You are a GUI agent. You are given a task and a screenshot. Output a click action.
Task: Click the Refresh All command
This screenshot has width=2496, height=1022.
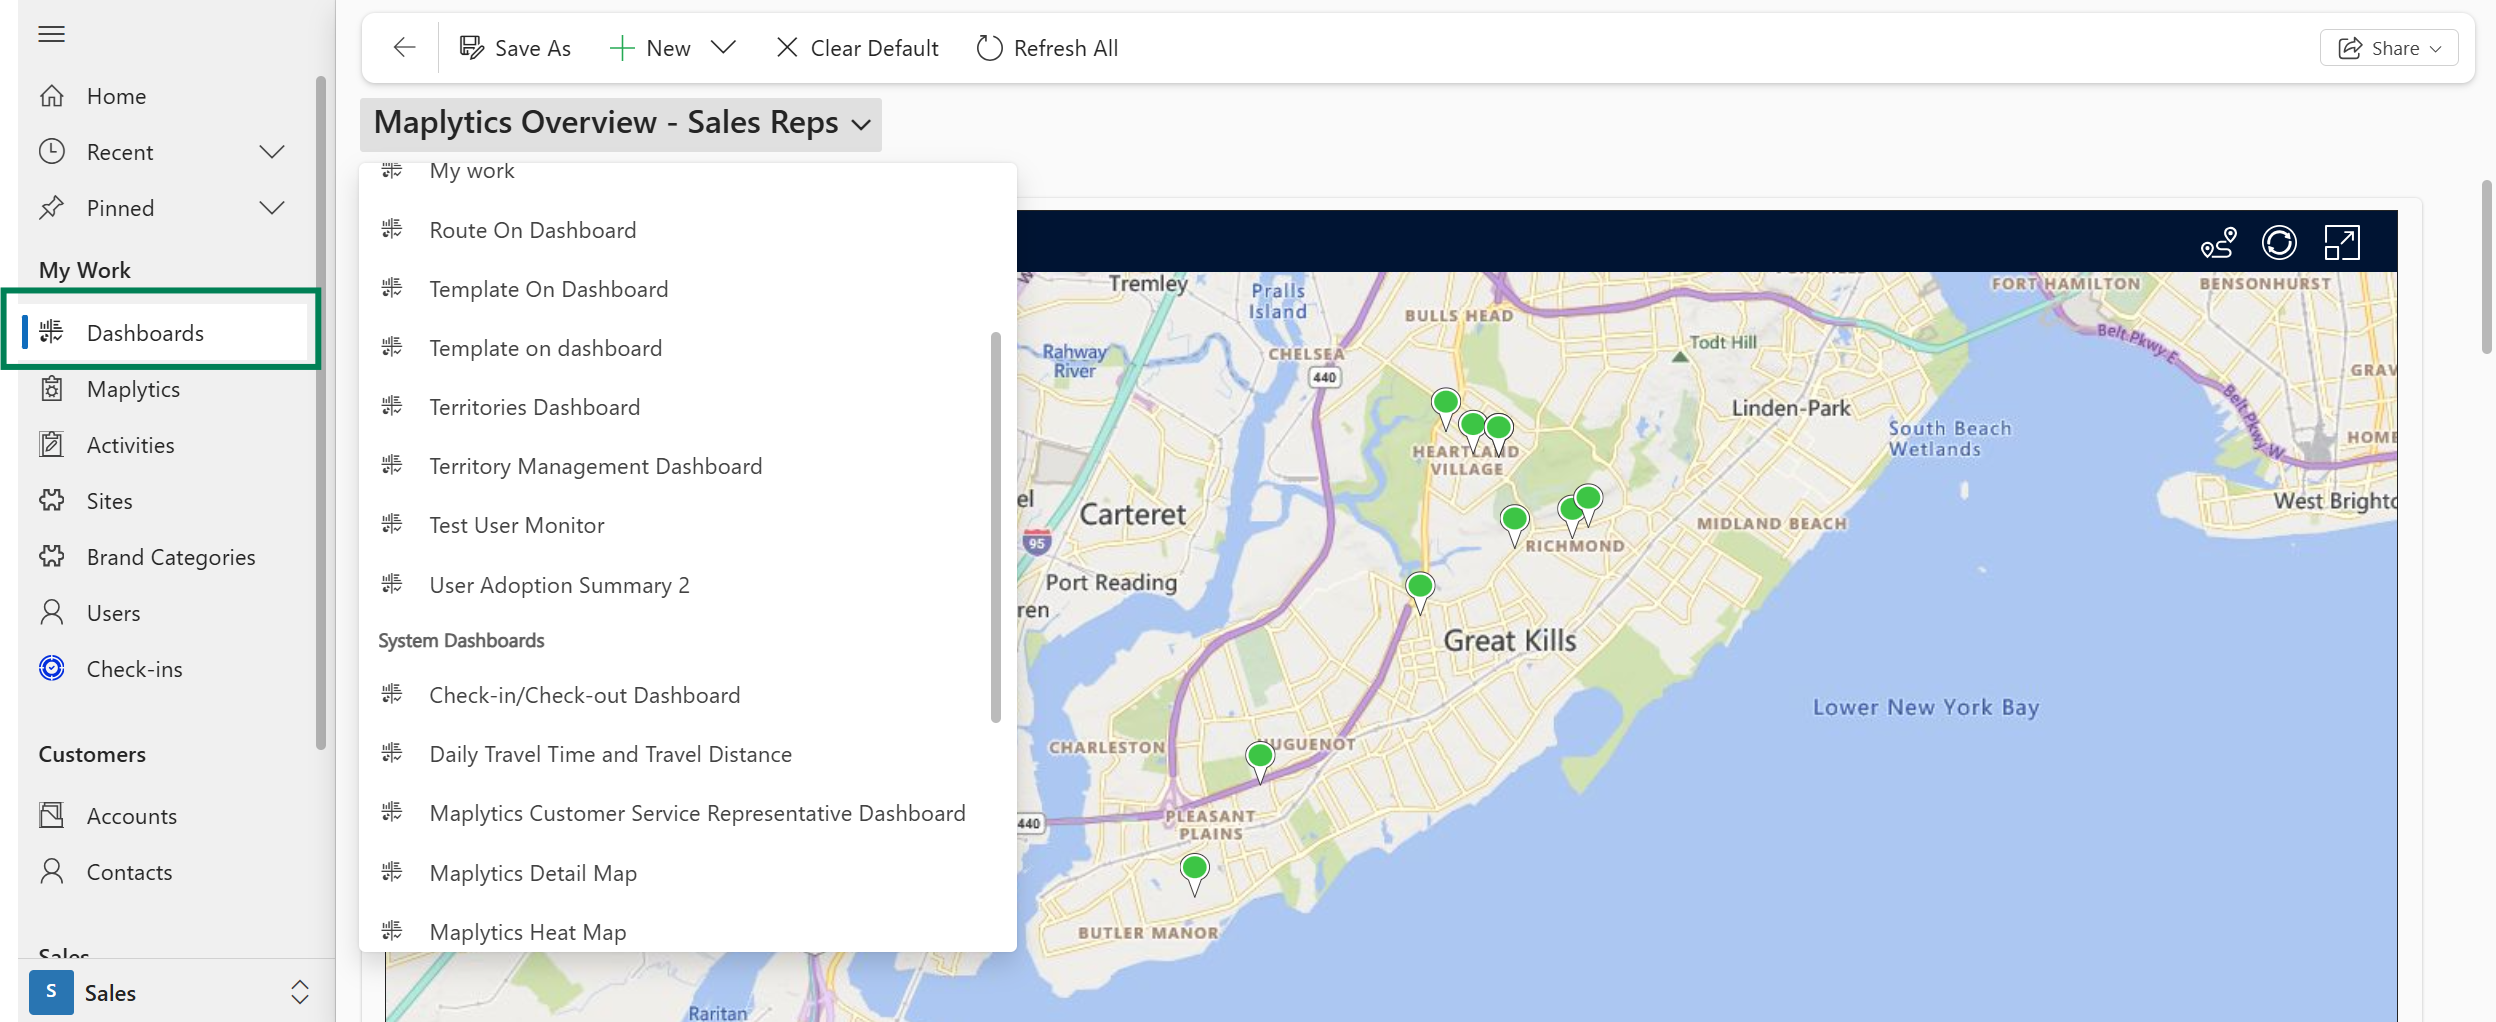tap(1046, 47)
